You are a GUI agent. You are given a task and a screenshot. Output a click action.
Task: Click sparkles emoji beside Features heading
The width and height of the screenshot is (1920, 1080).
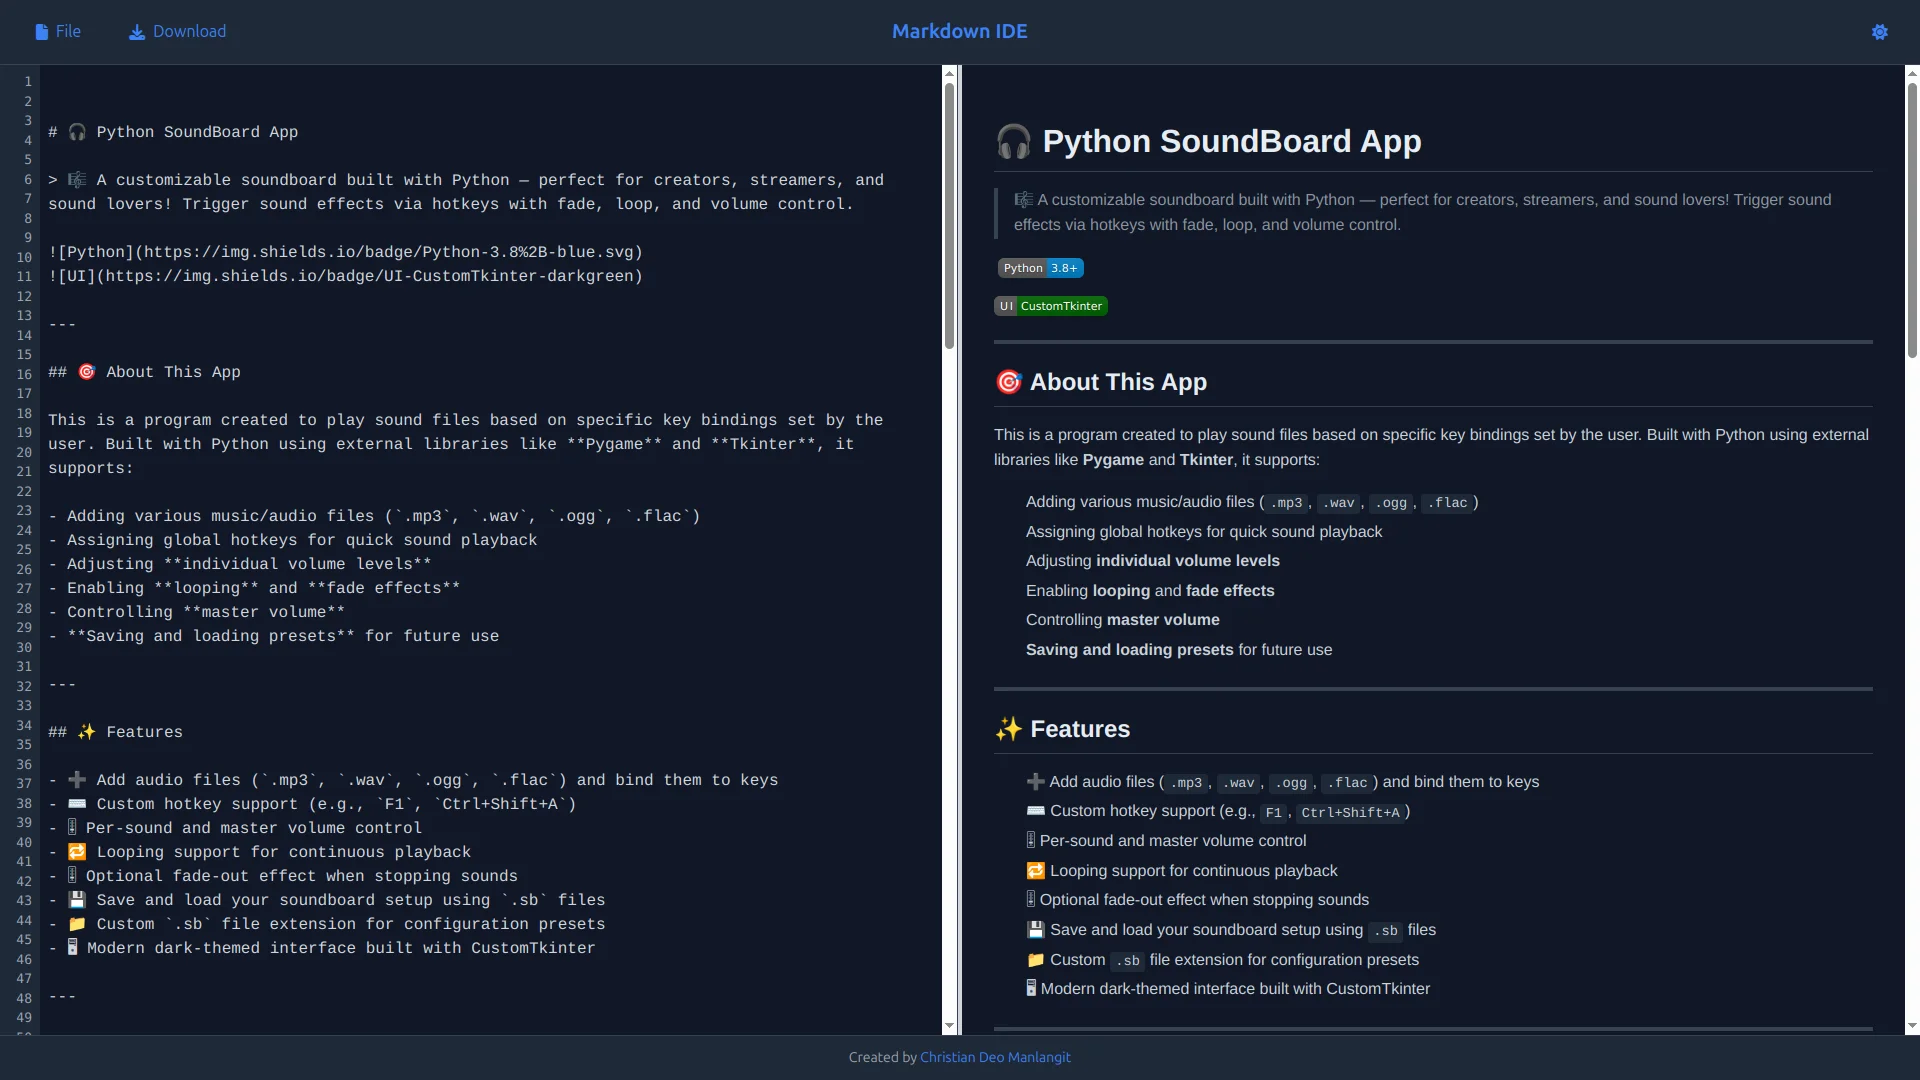[1008, 729]
